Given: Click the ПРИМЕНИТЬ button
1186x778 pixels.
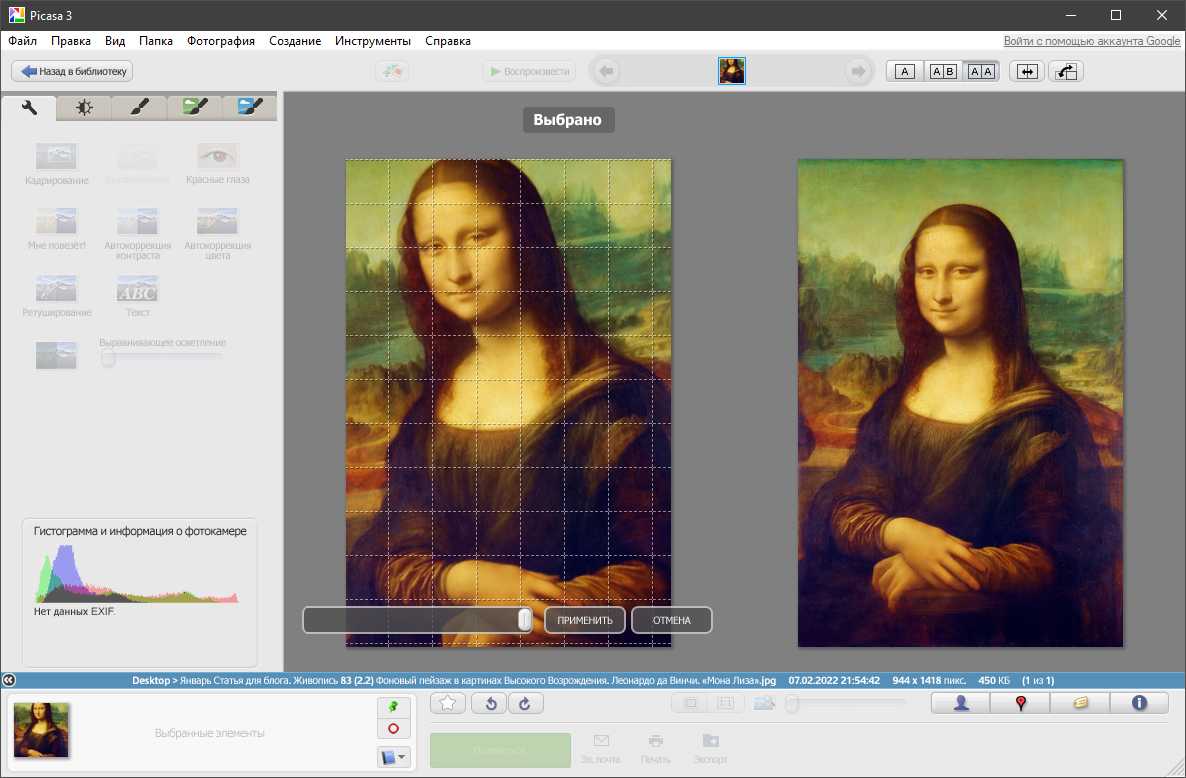Looking at the screenshot, I should point(585,620).
